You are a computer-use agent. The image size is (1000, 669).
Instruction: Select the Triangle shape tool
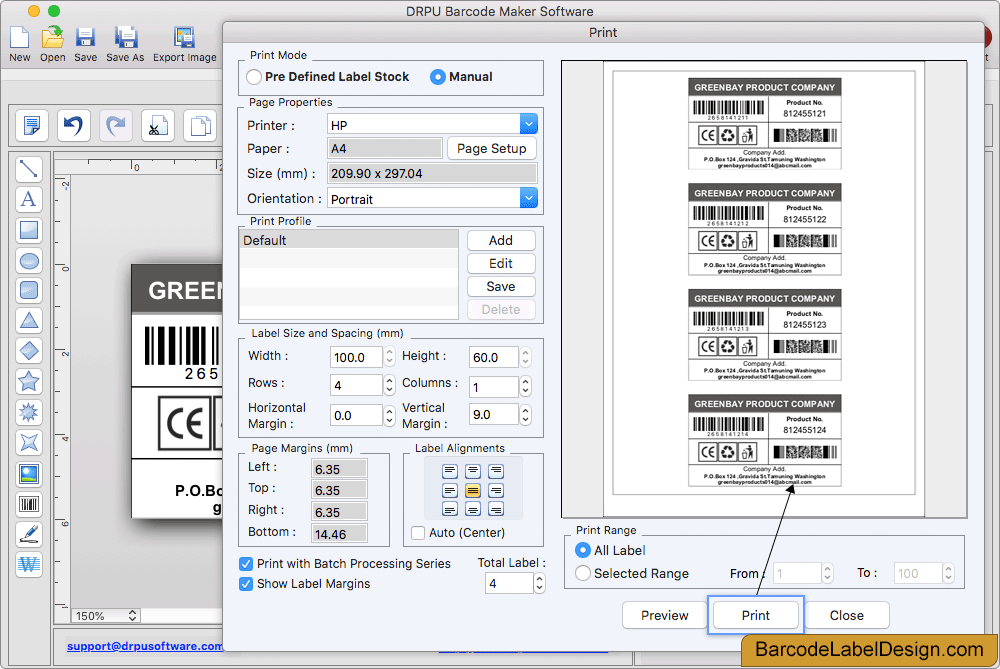29,321
